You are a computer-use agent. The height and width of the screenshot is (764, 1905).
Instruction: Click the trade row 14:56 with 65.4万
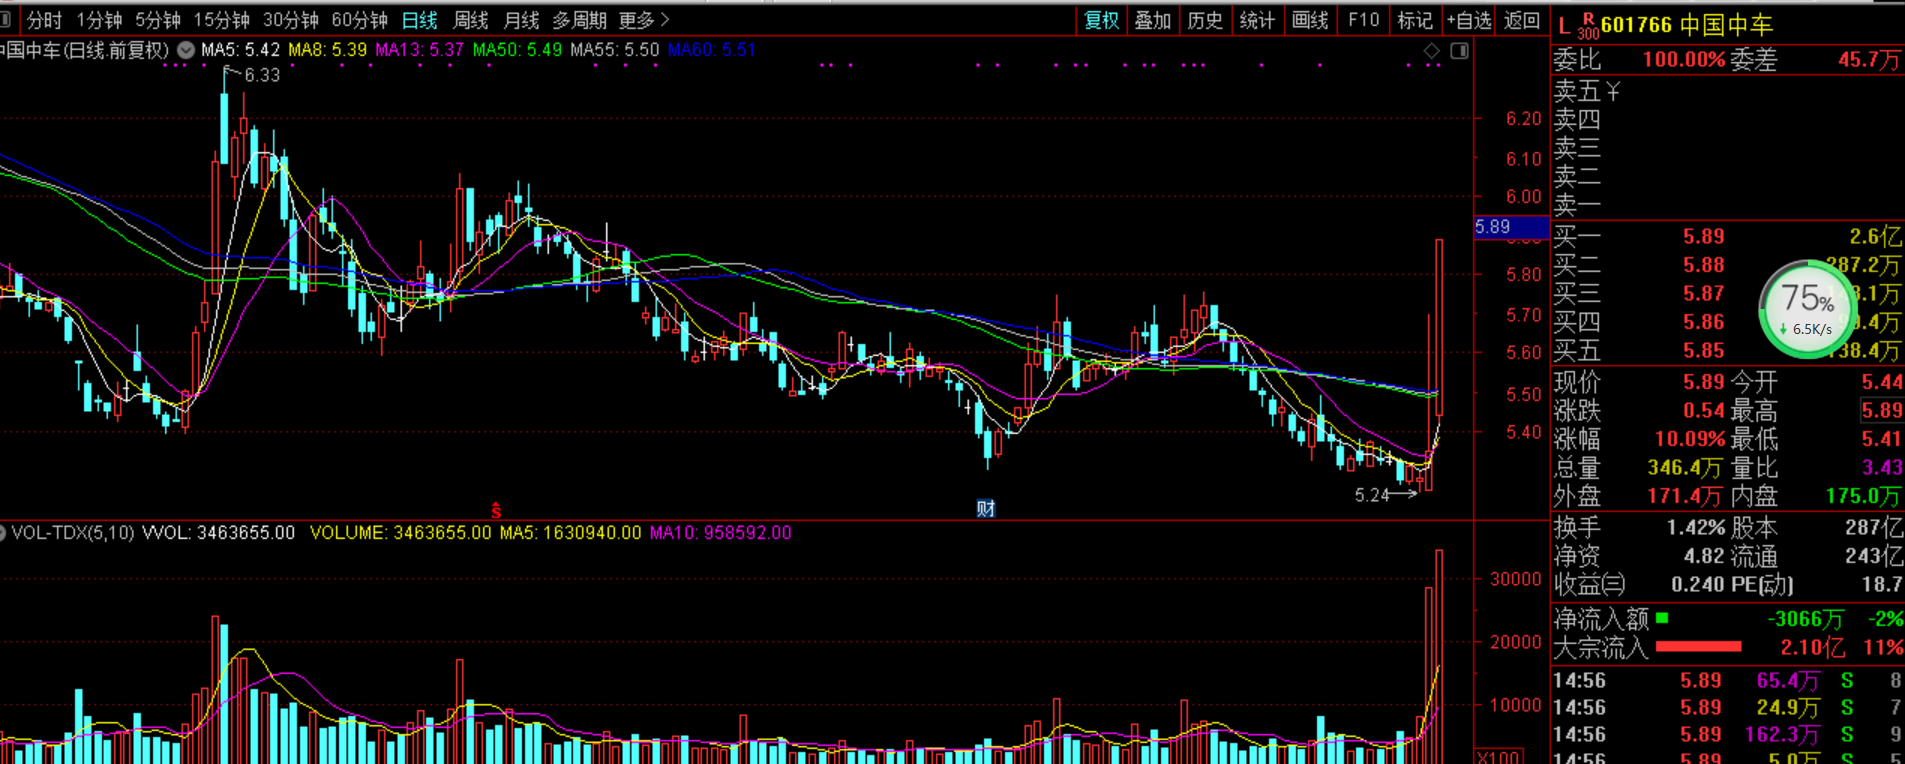(1728, 681)
